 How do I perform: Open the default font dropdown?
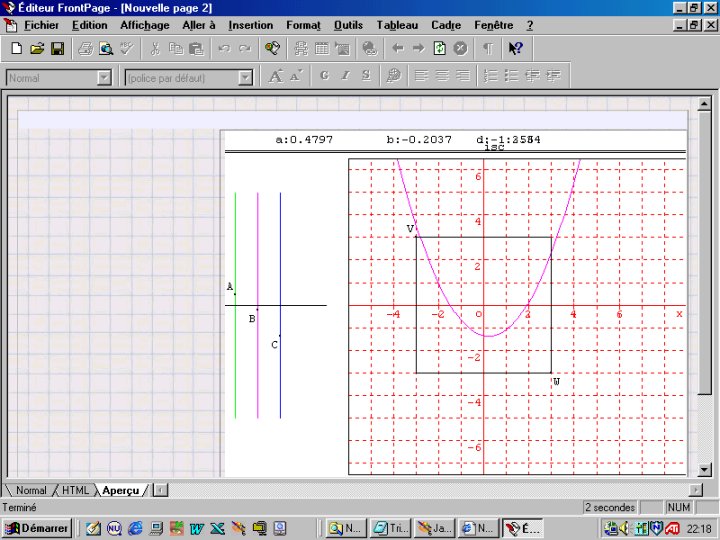point(246,78)
